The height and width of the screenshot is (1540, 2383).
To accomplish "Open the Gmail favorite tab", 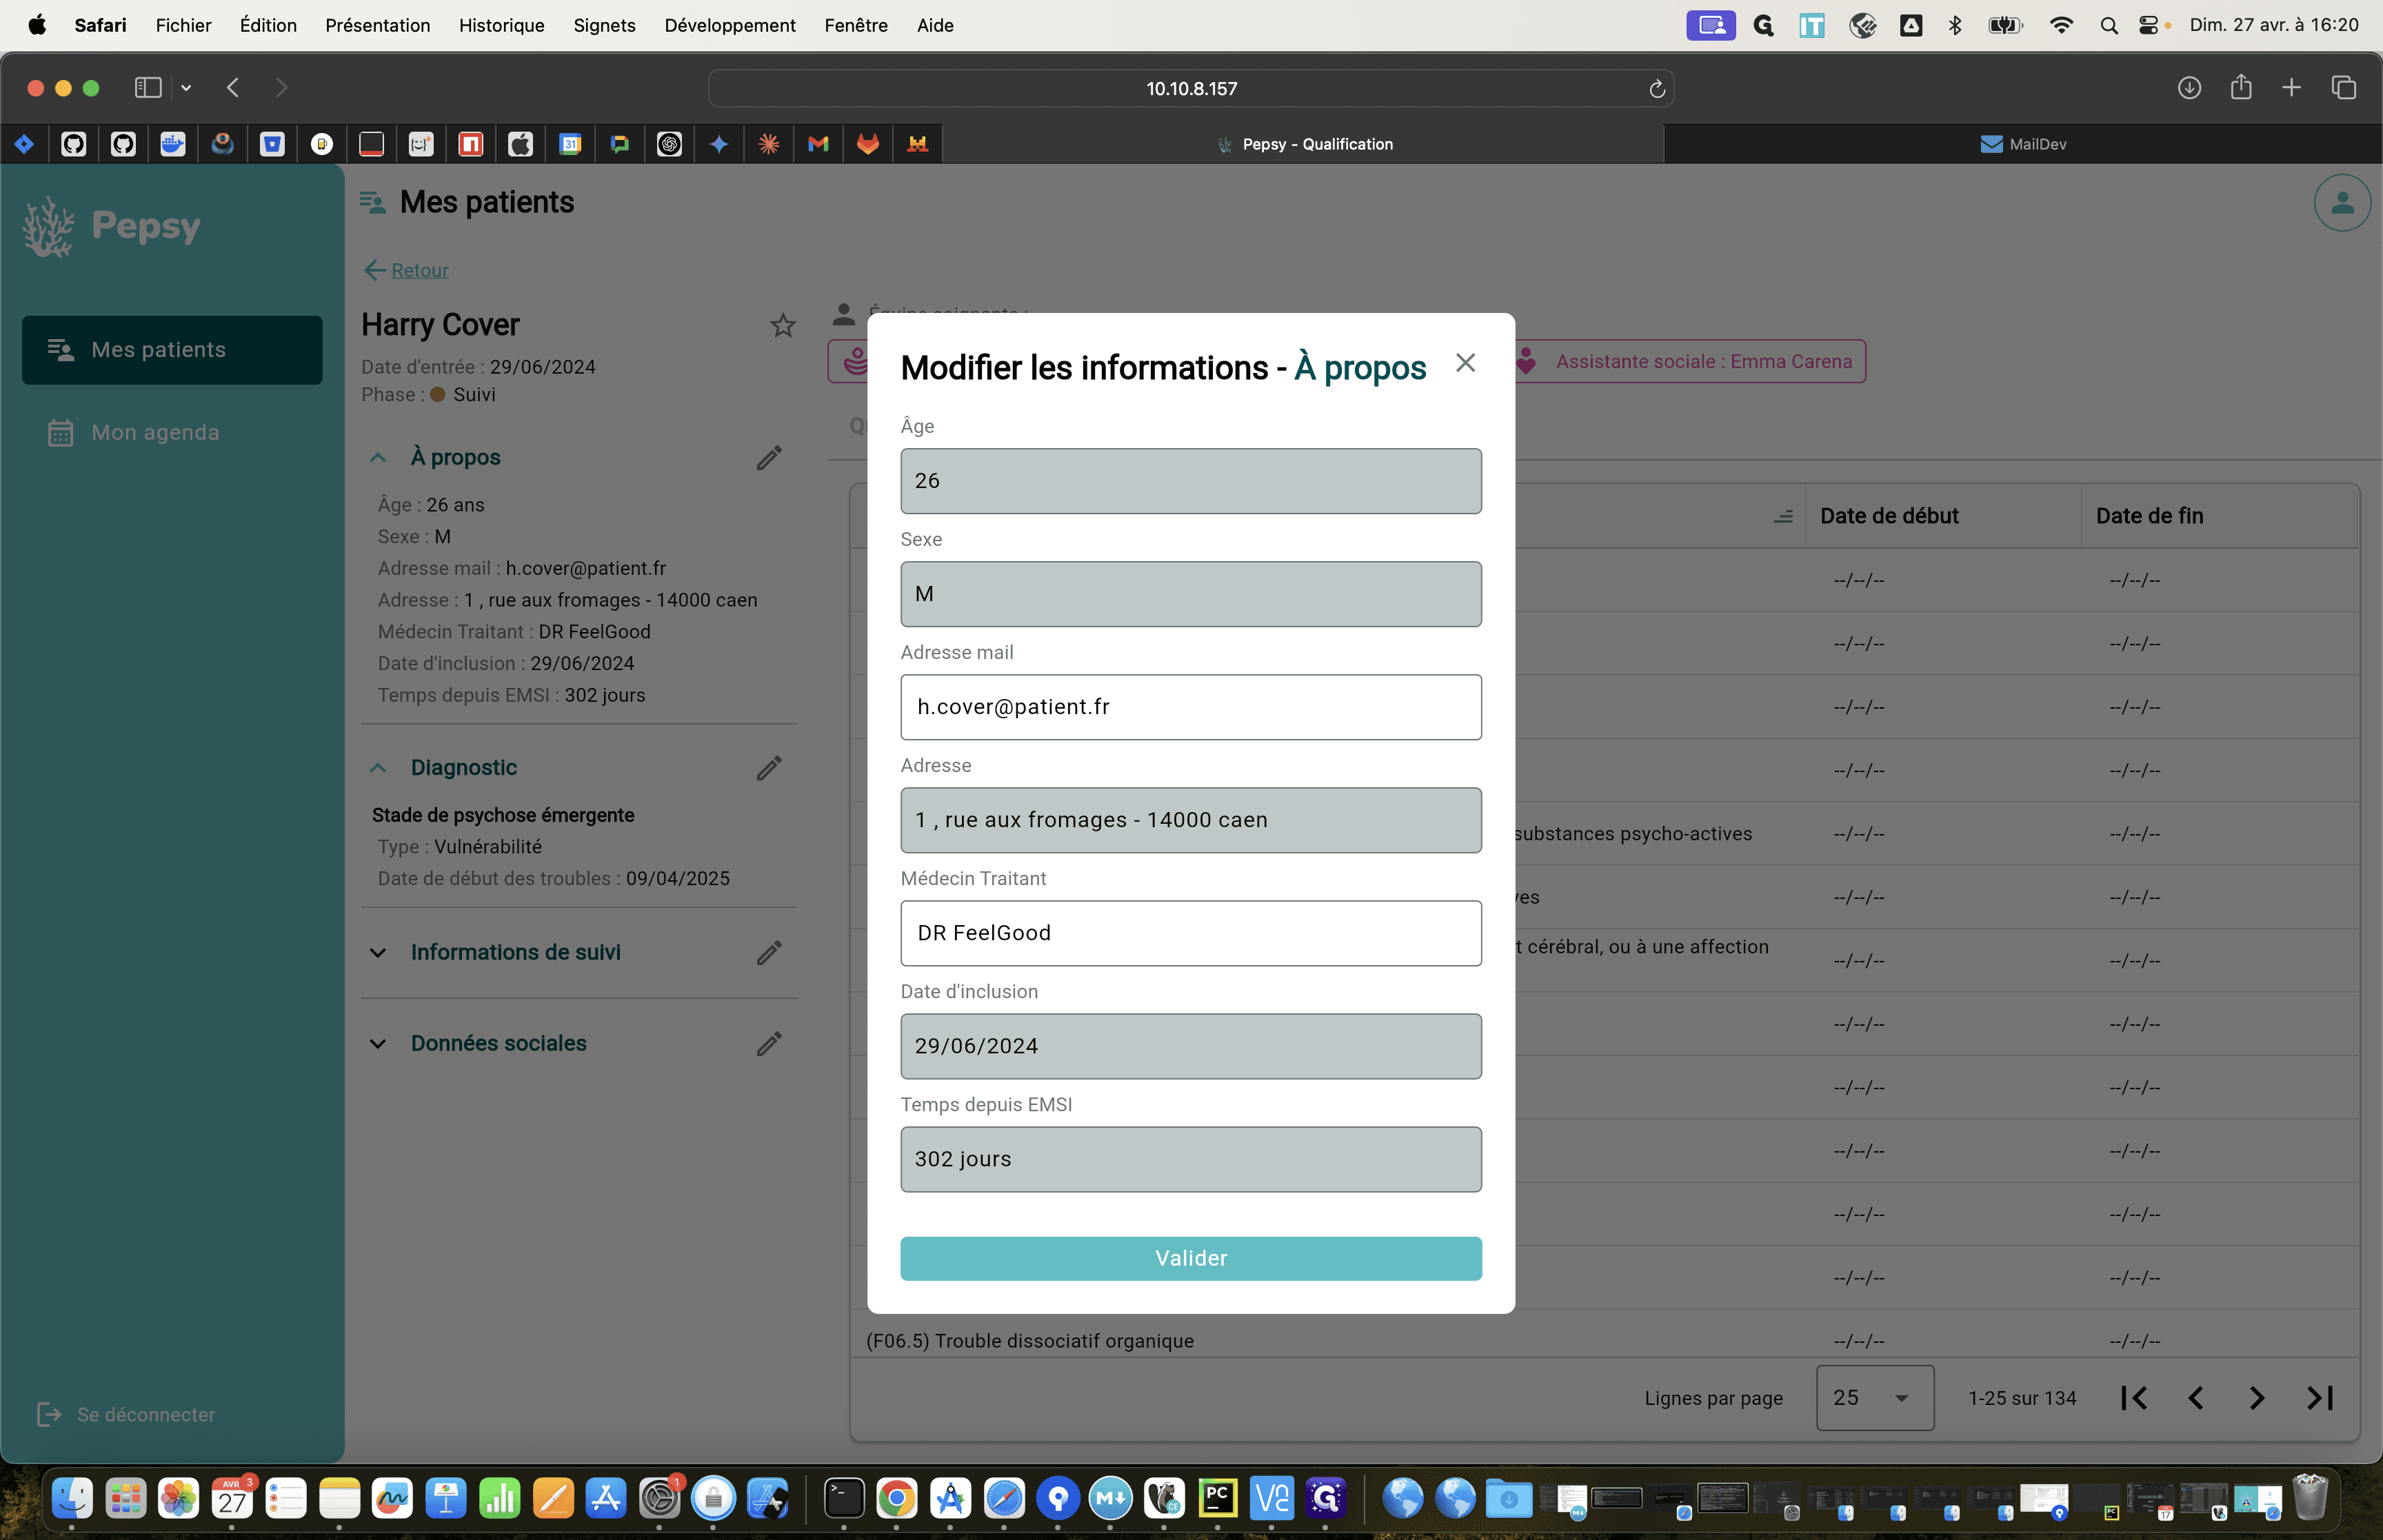I will [x=818, y=144].
